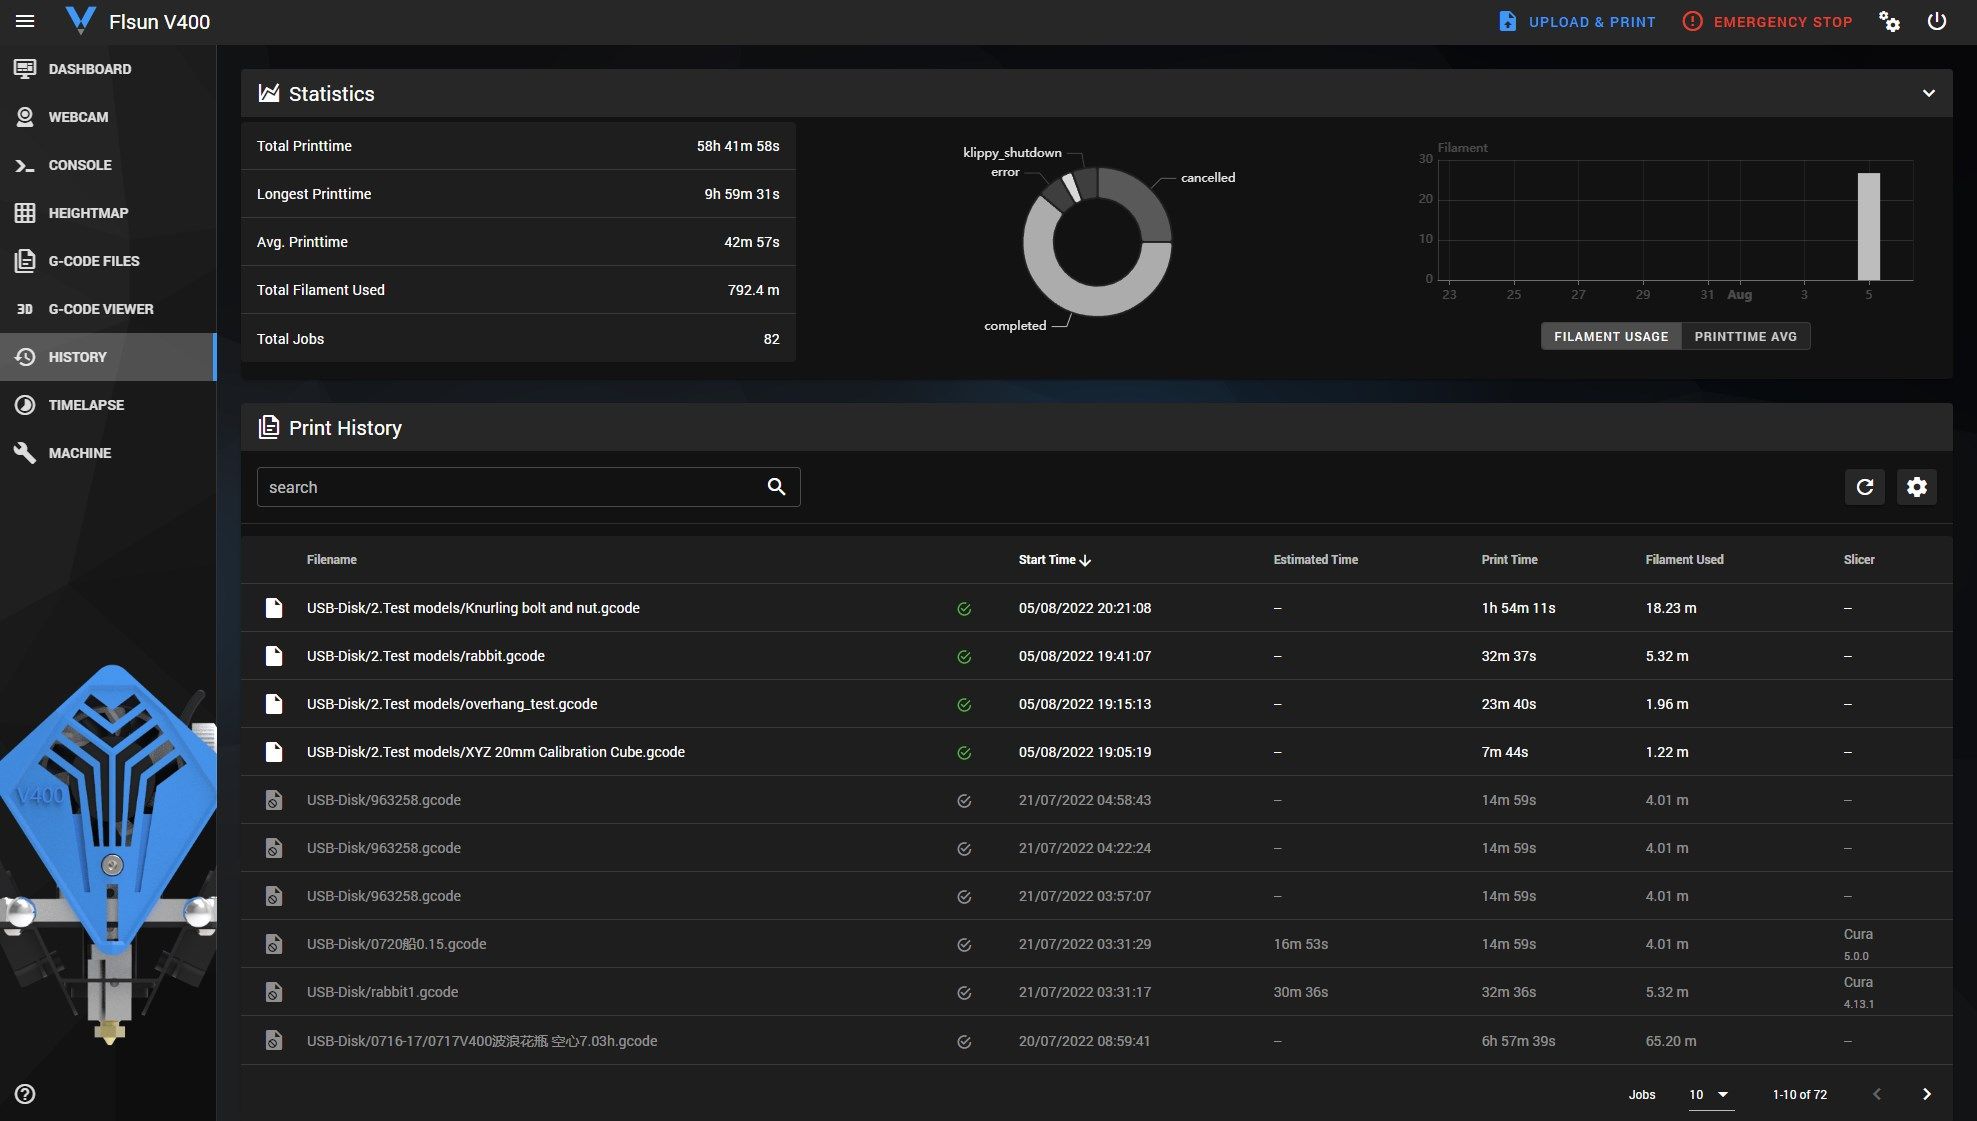Click the filament bar in the chart
This screenshot has height=1121, width=1977.
click(1868, 227)
